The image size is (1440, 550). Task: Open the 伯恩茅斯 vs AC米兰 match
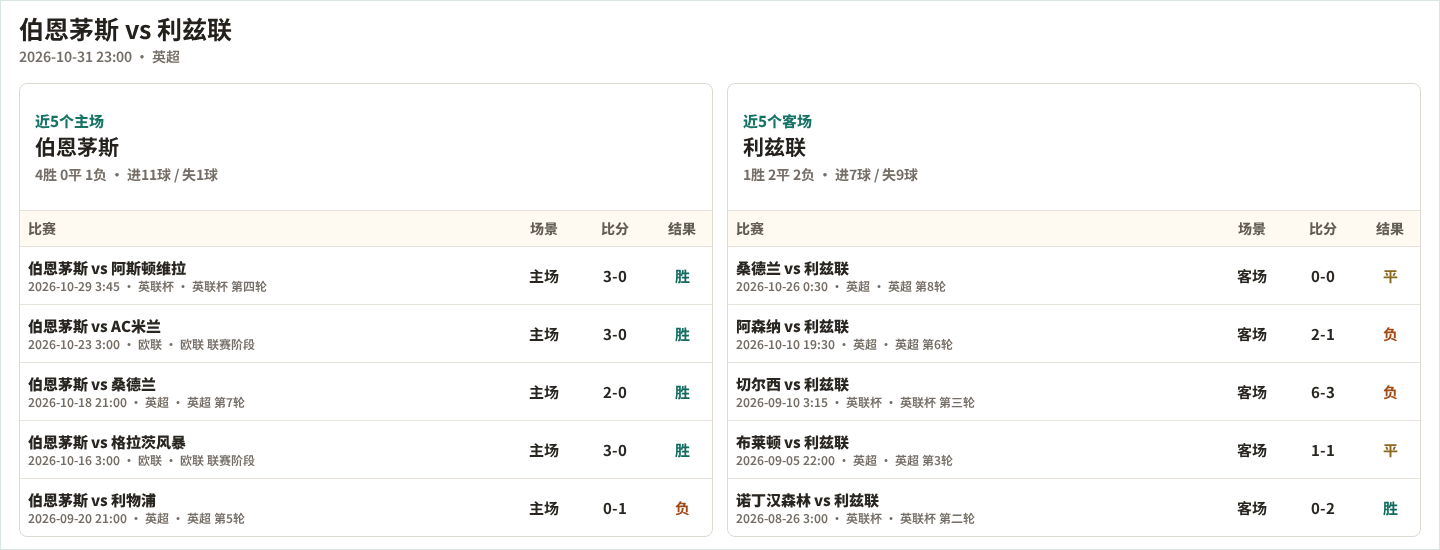point(366,334)
